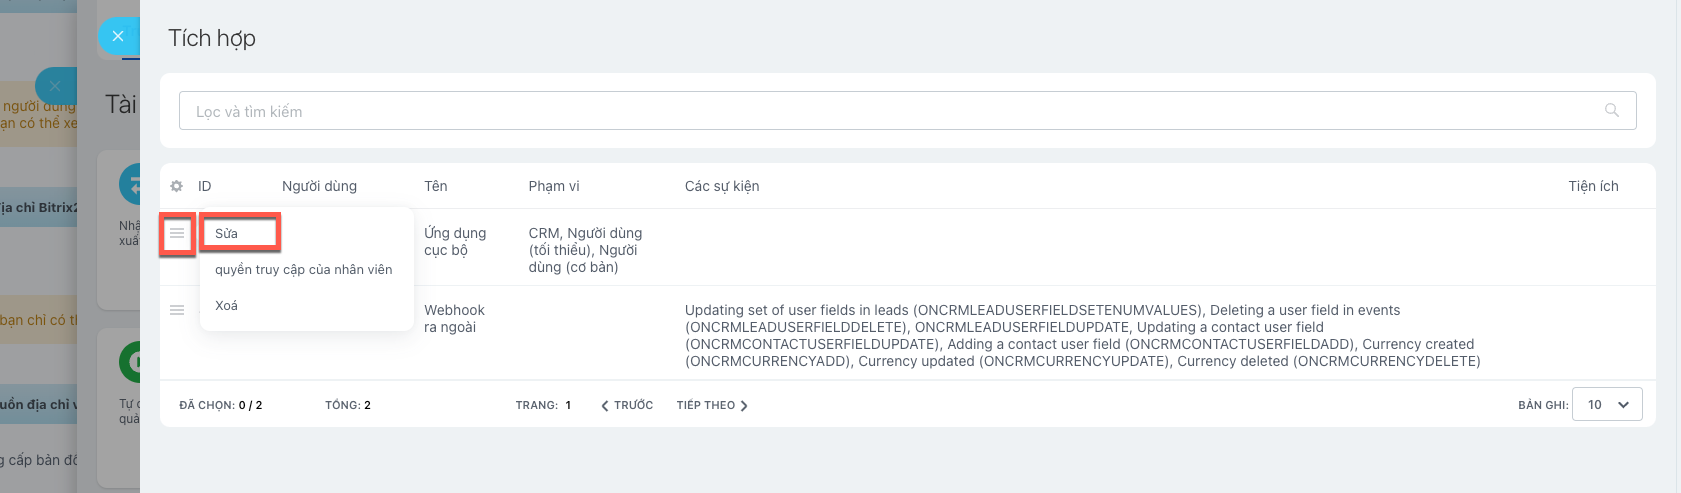Viewport: 1681px width, 493px height.
Task: Go to previous page with Trước
Action: (x=627, y=405)
